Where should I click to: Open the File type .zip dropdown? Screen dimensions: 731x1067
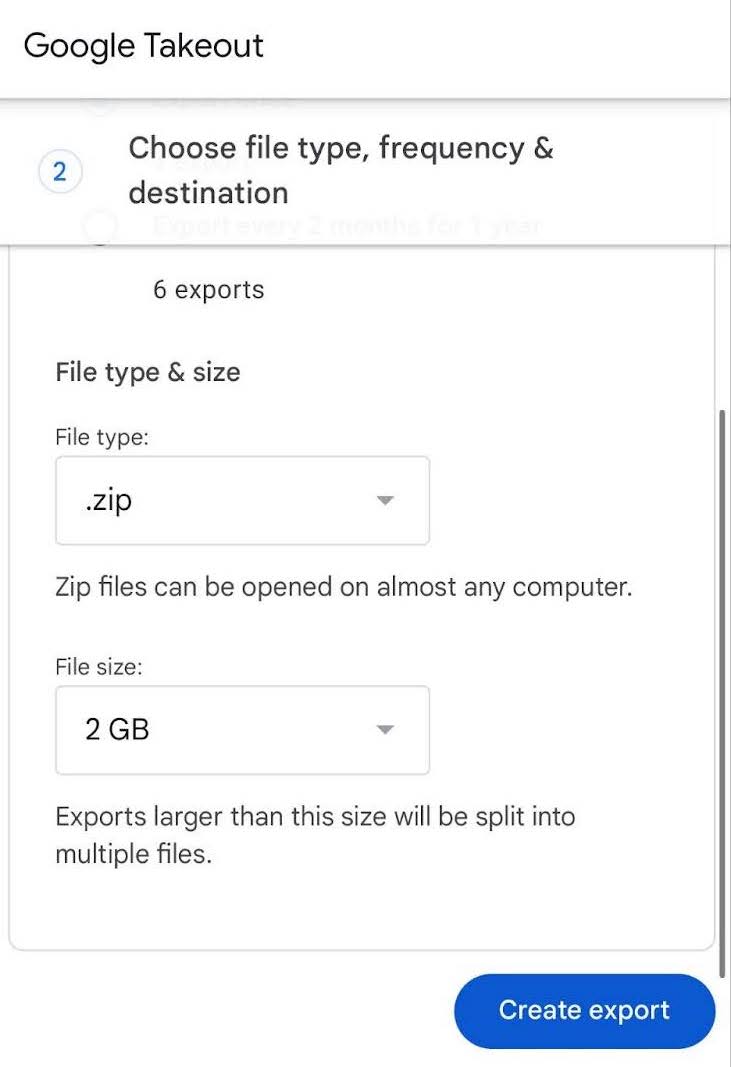(242, 500)
